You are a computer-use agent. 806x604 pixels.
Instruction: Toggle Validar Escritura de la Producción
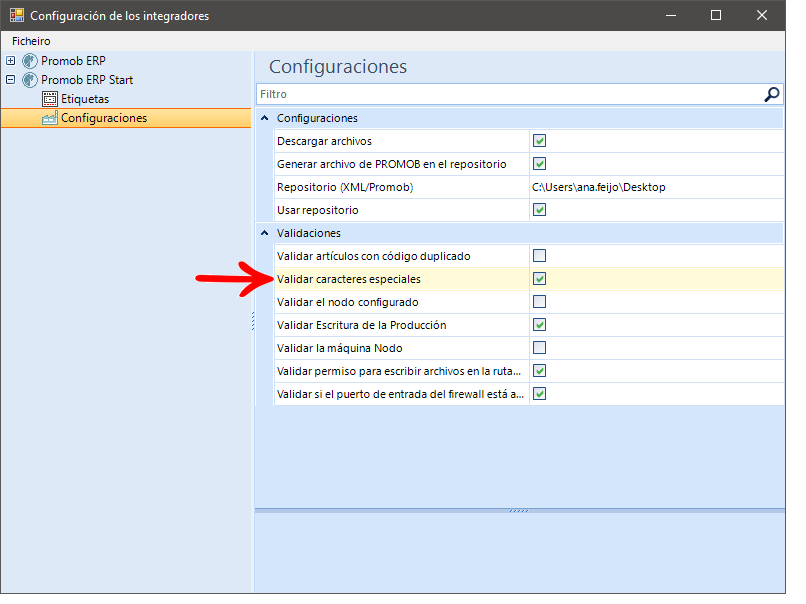click(539, 324)
